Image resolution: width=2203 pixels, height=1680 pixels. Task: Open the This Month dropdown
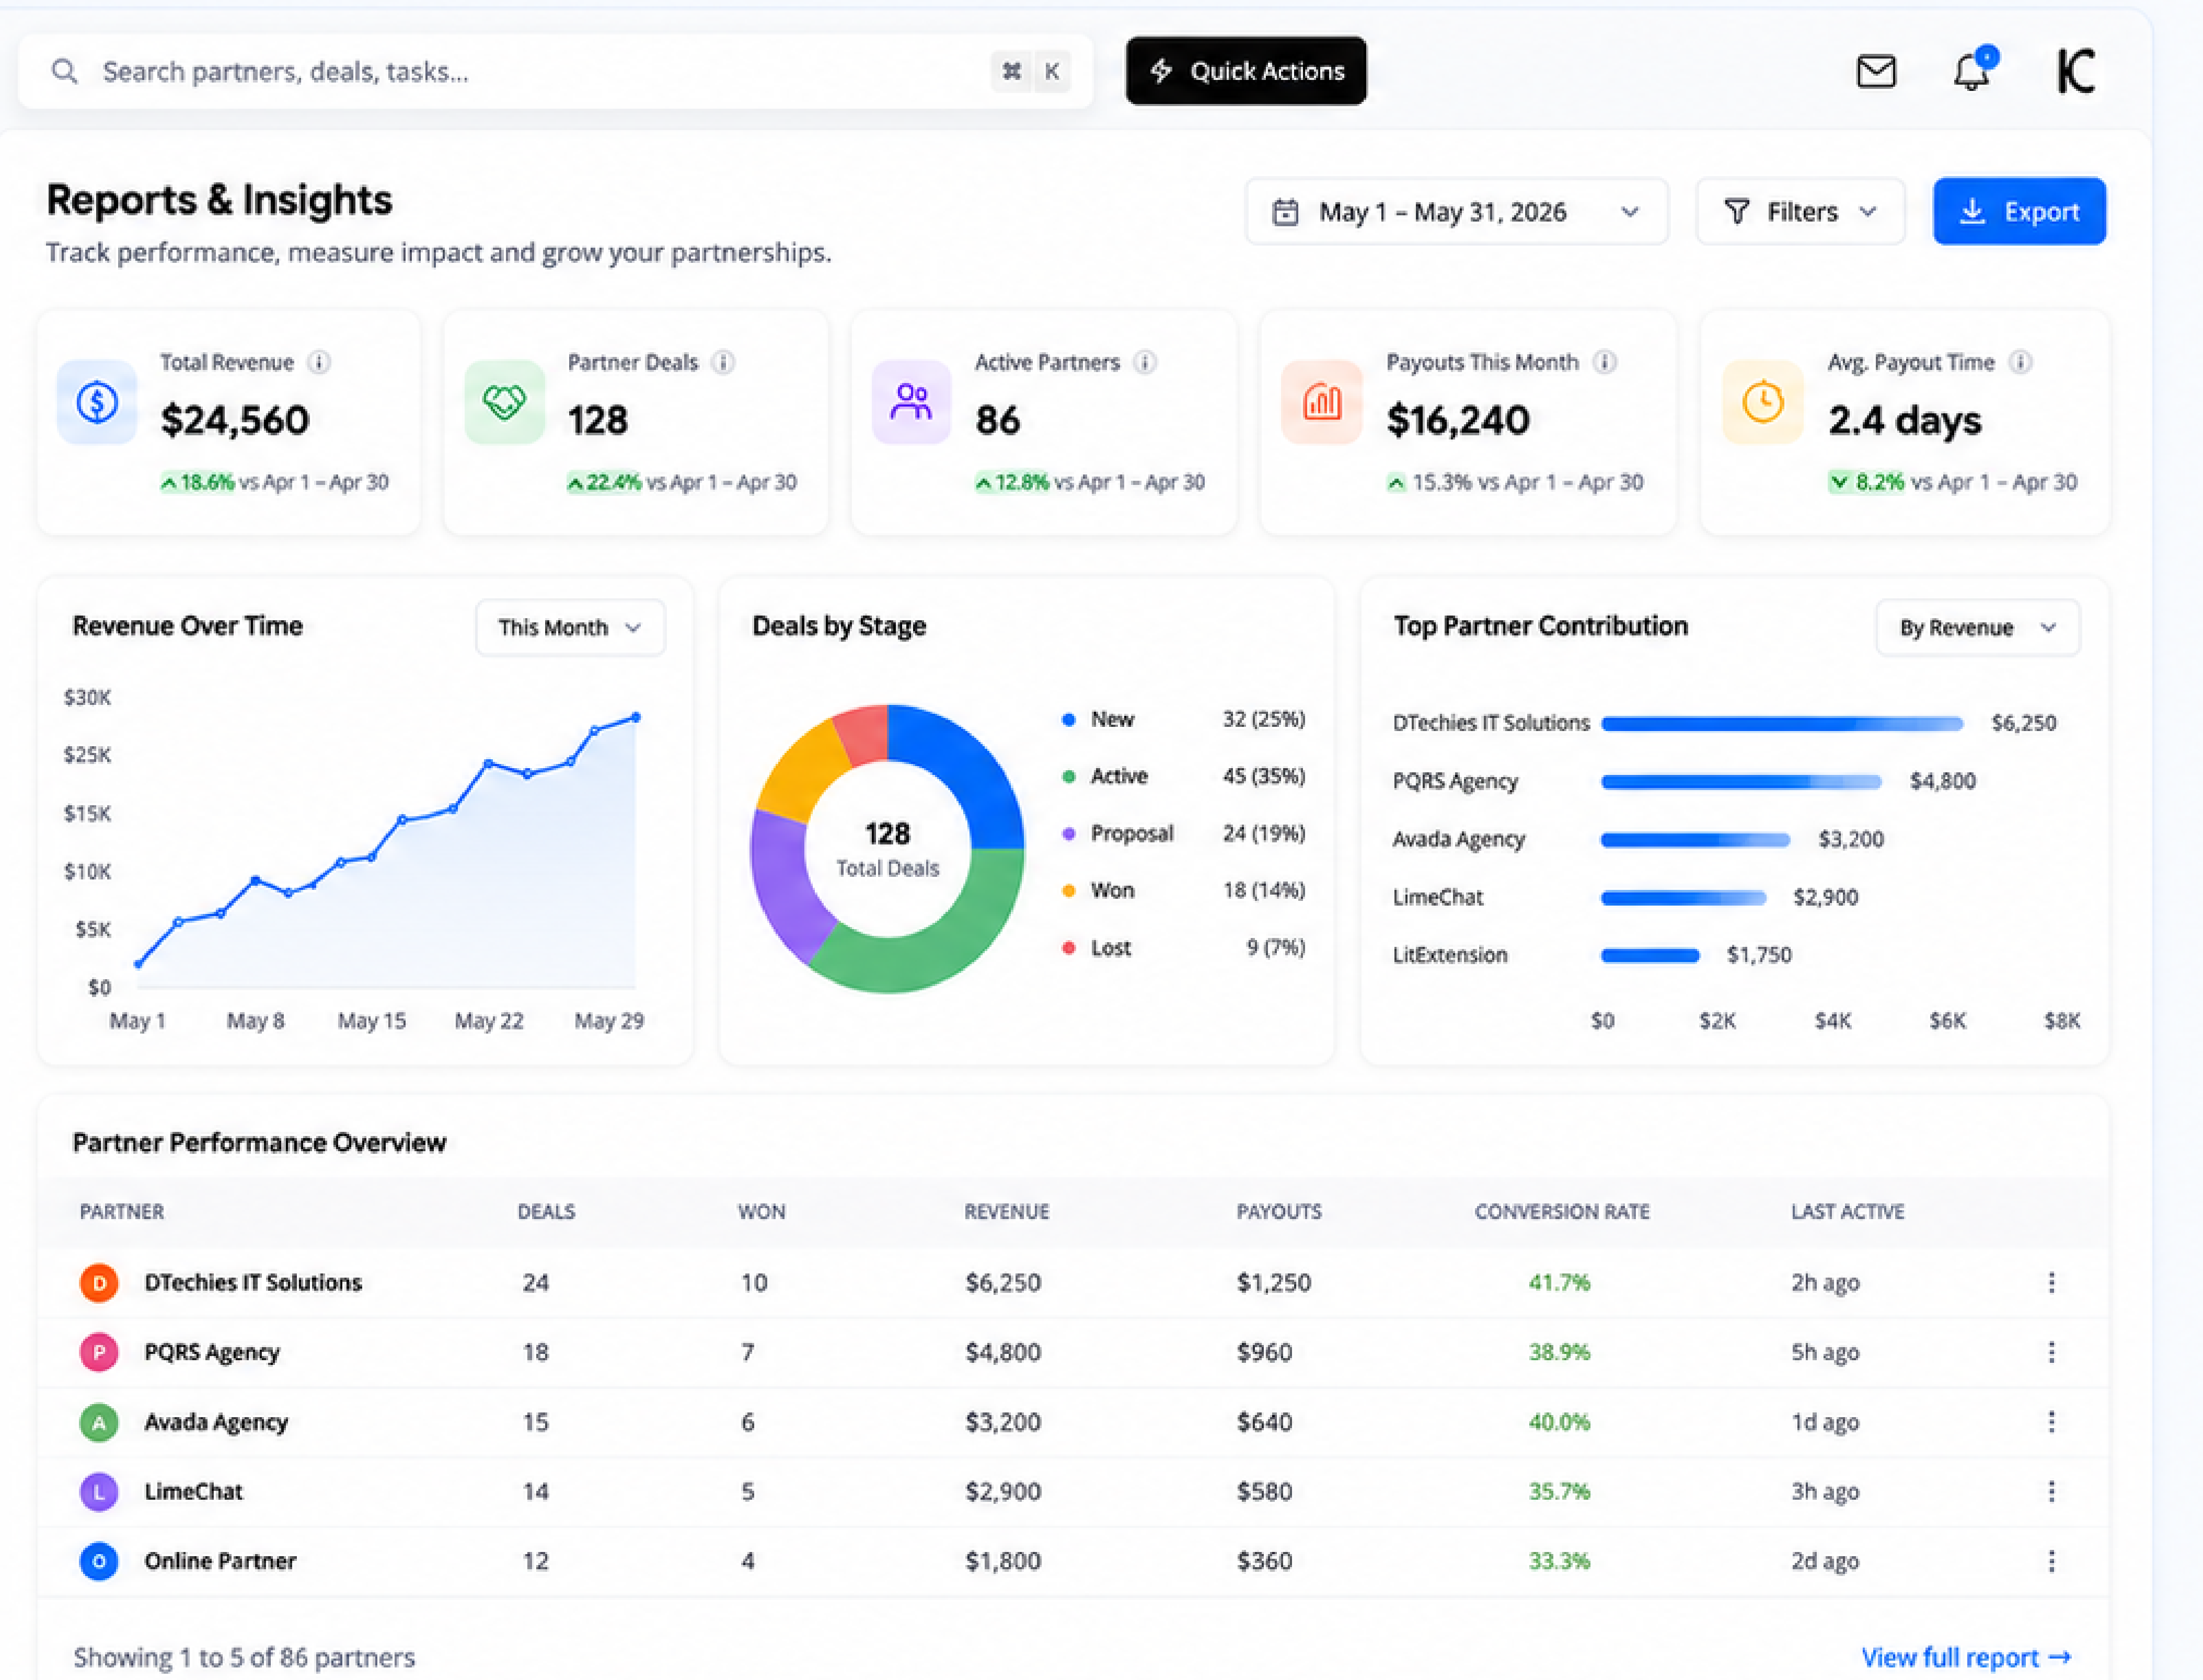pos(570,627)
